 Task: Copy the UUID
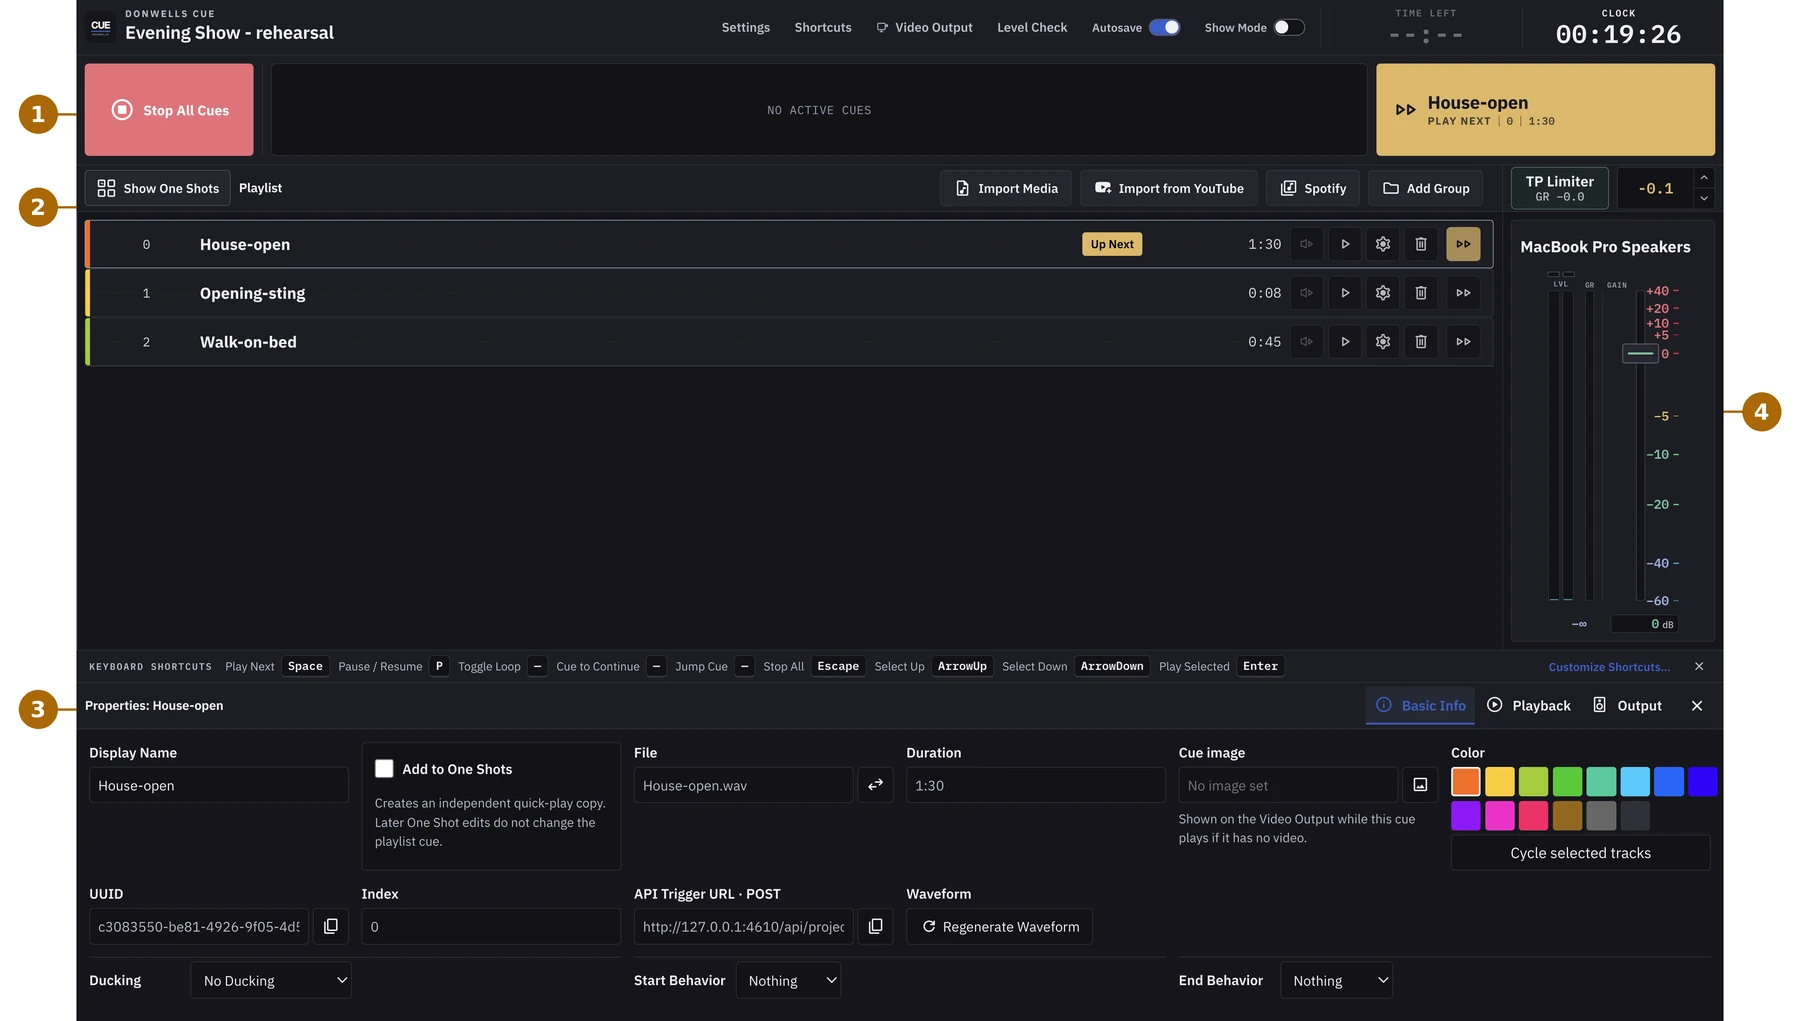pos(331,927)
